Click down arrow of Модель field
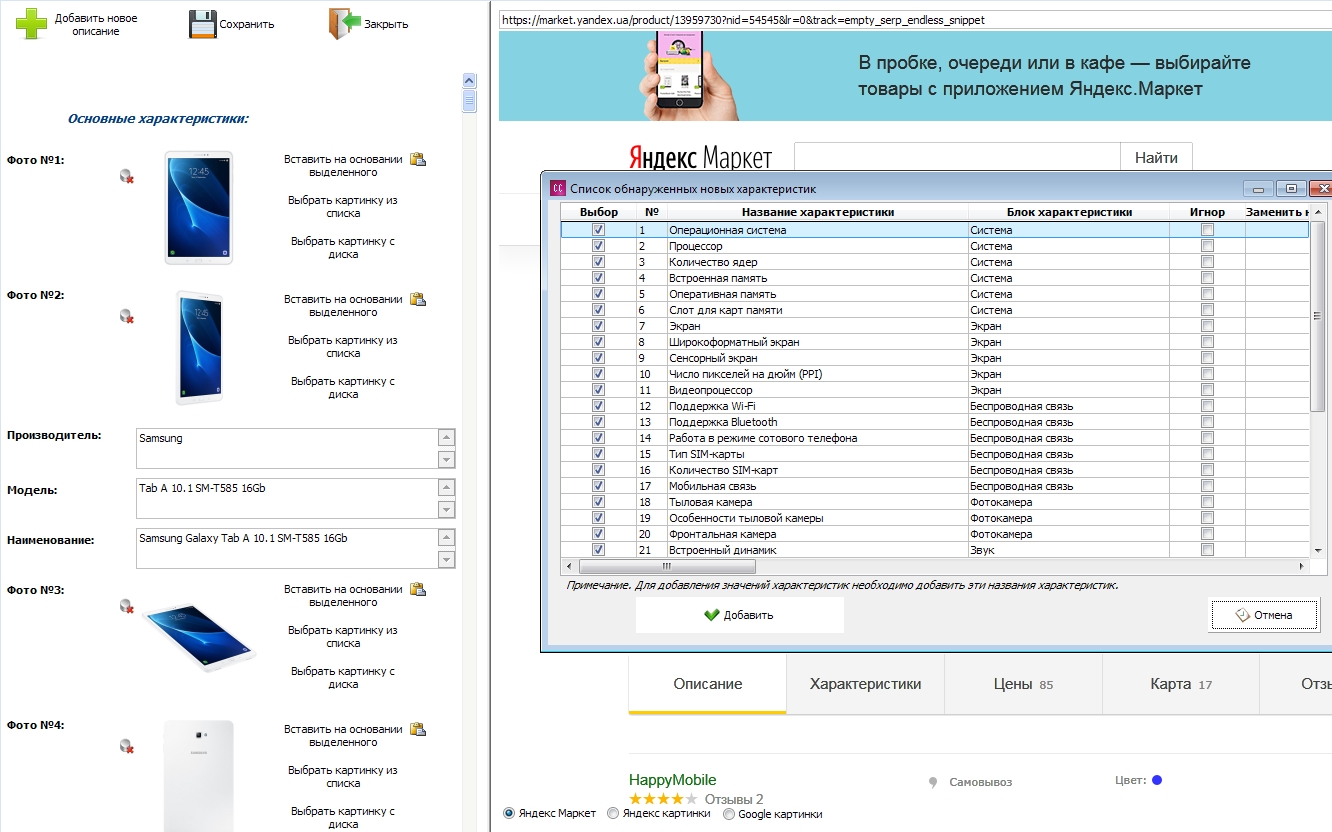Image resolution: width=1332 pixels, height=832 pixels. point(446,509)
